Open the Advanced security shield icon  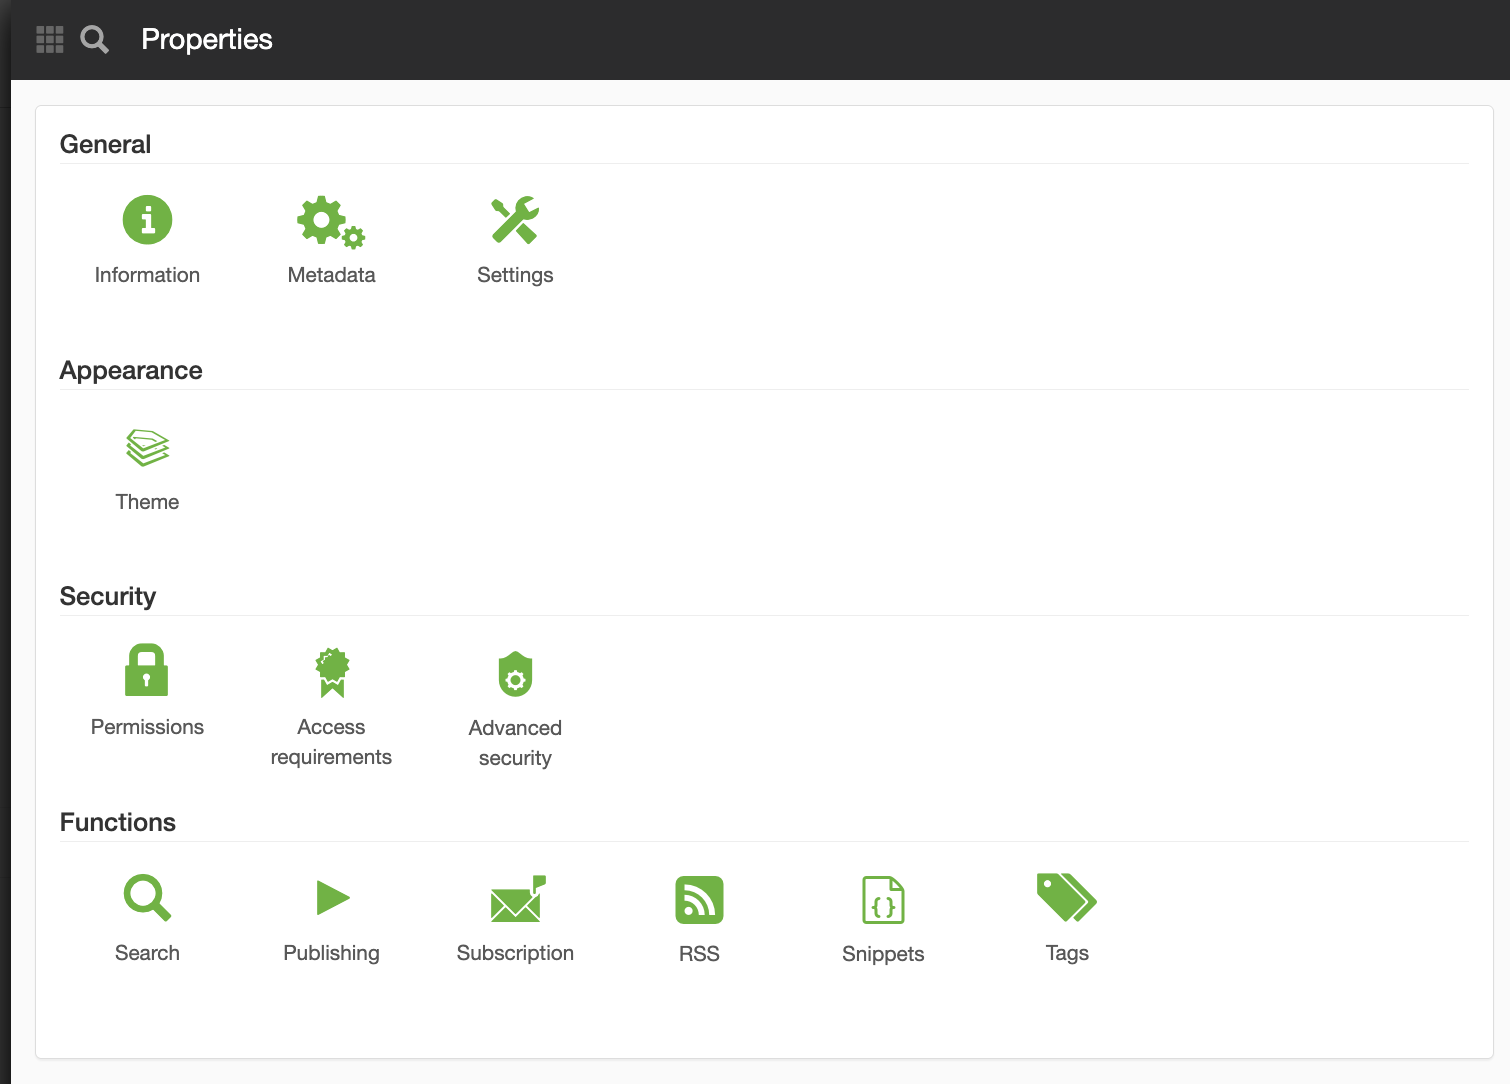515,674
